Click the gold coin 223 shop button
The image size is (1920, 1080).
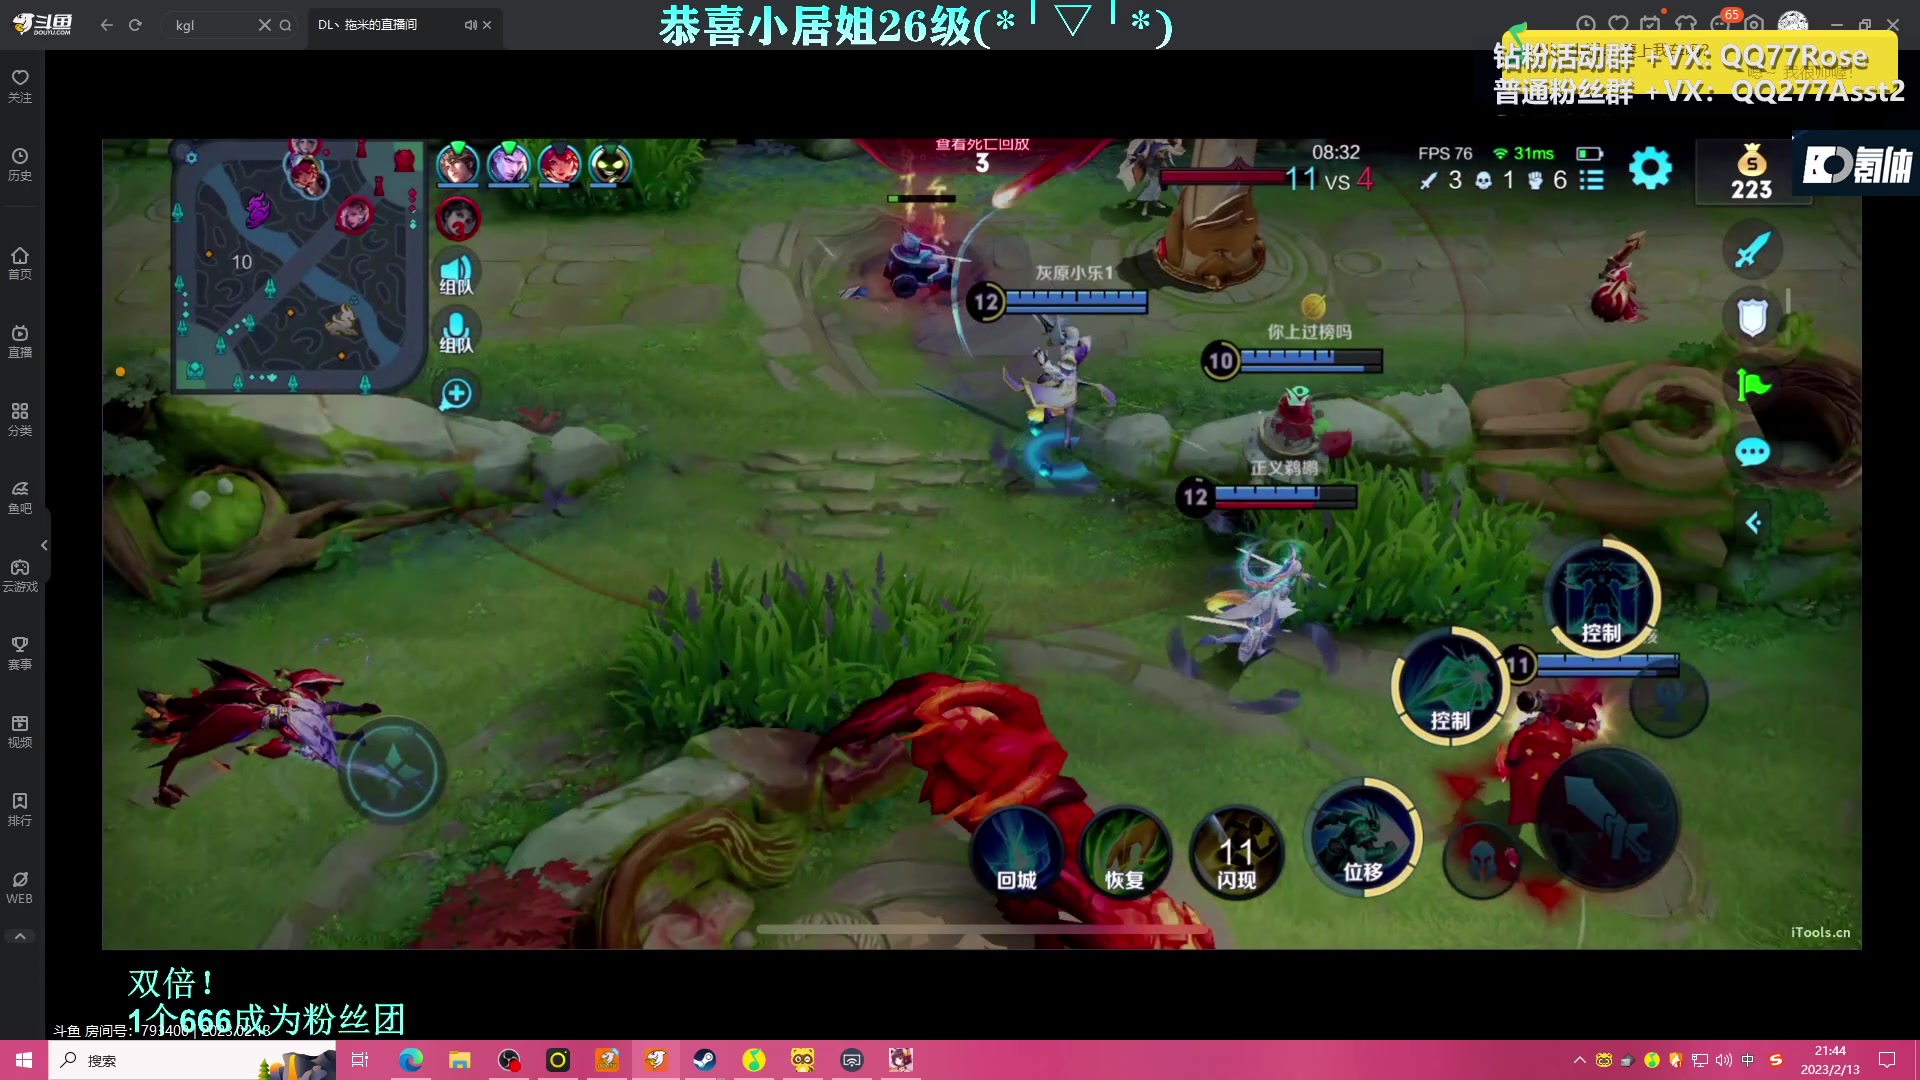pos(1752,172)
